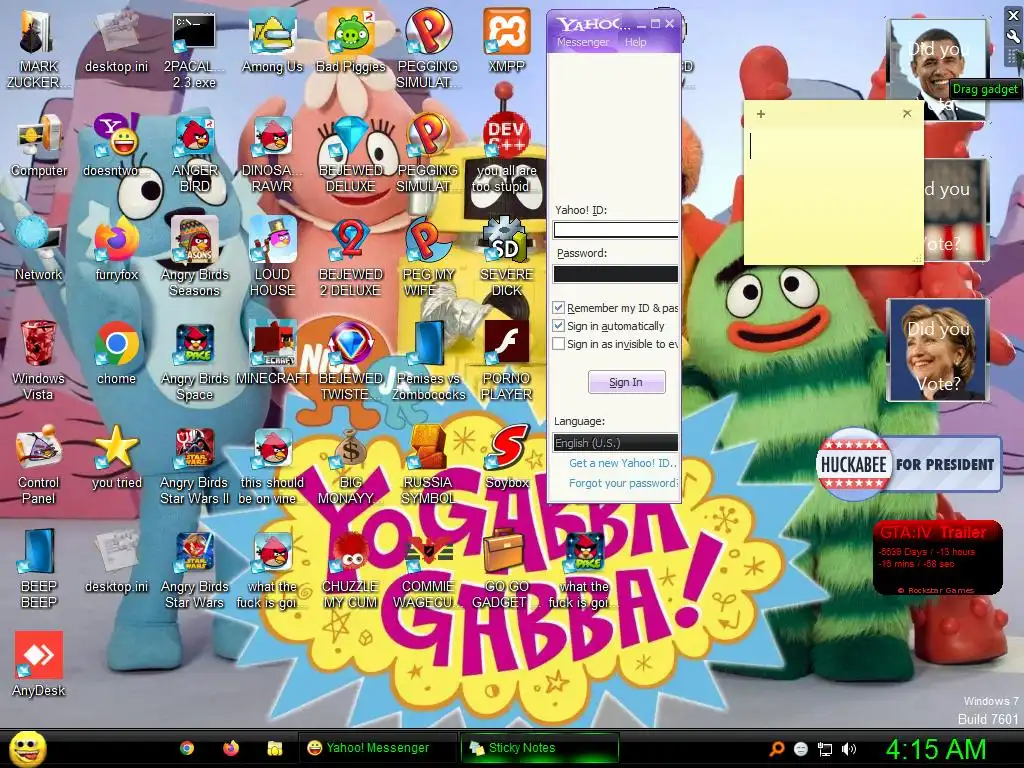
Task: Add a new sticky note with plus
Action: click(761, 114)
